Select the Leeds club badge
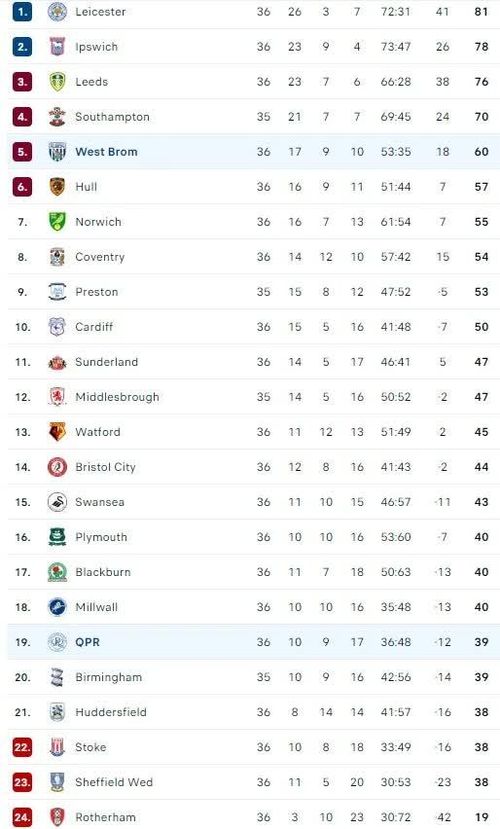The width and height of the screenshot is (500, 829). tap(57, 81)
